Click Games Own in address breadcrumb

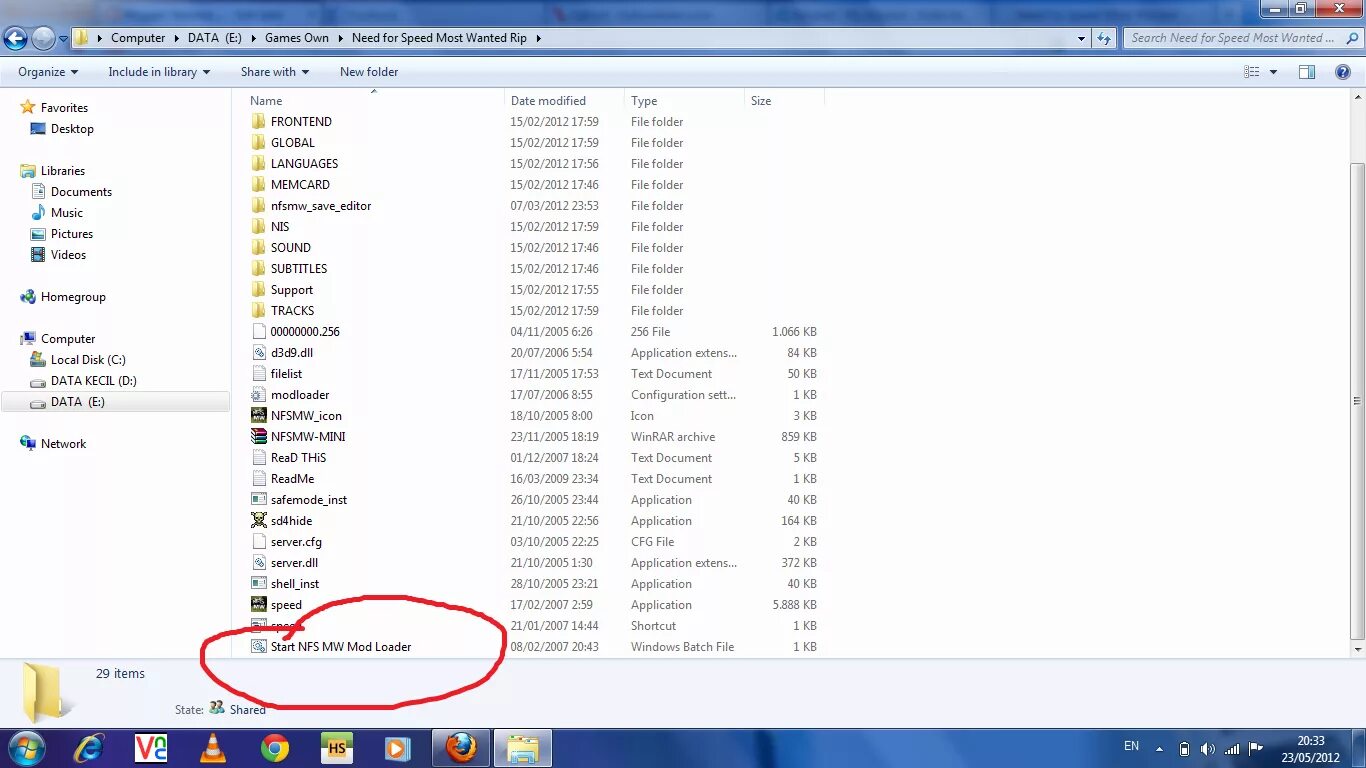pyautogui.click(x=297, y=38)
